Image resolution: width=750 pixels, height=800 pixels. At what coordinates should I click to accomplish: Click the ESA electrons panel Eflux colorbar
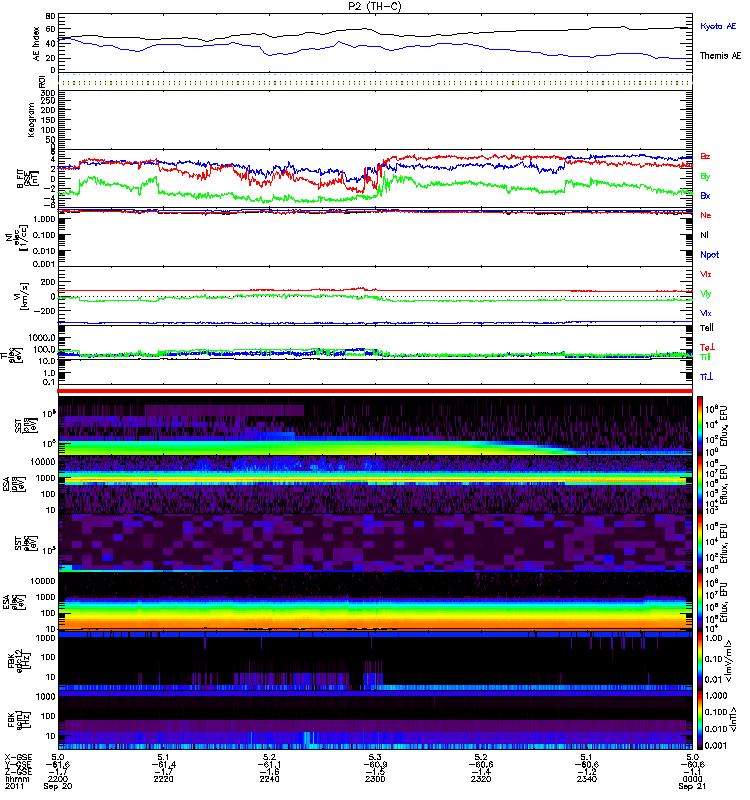click(700, 602)
